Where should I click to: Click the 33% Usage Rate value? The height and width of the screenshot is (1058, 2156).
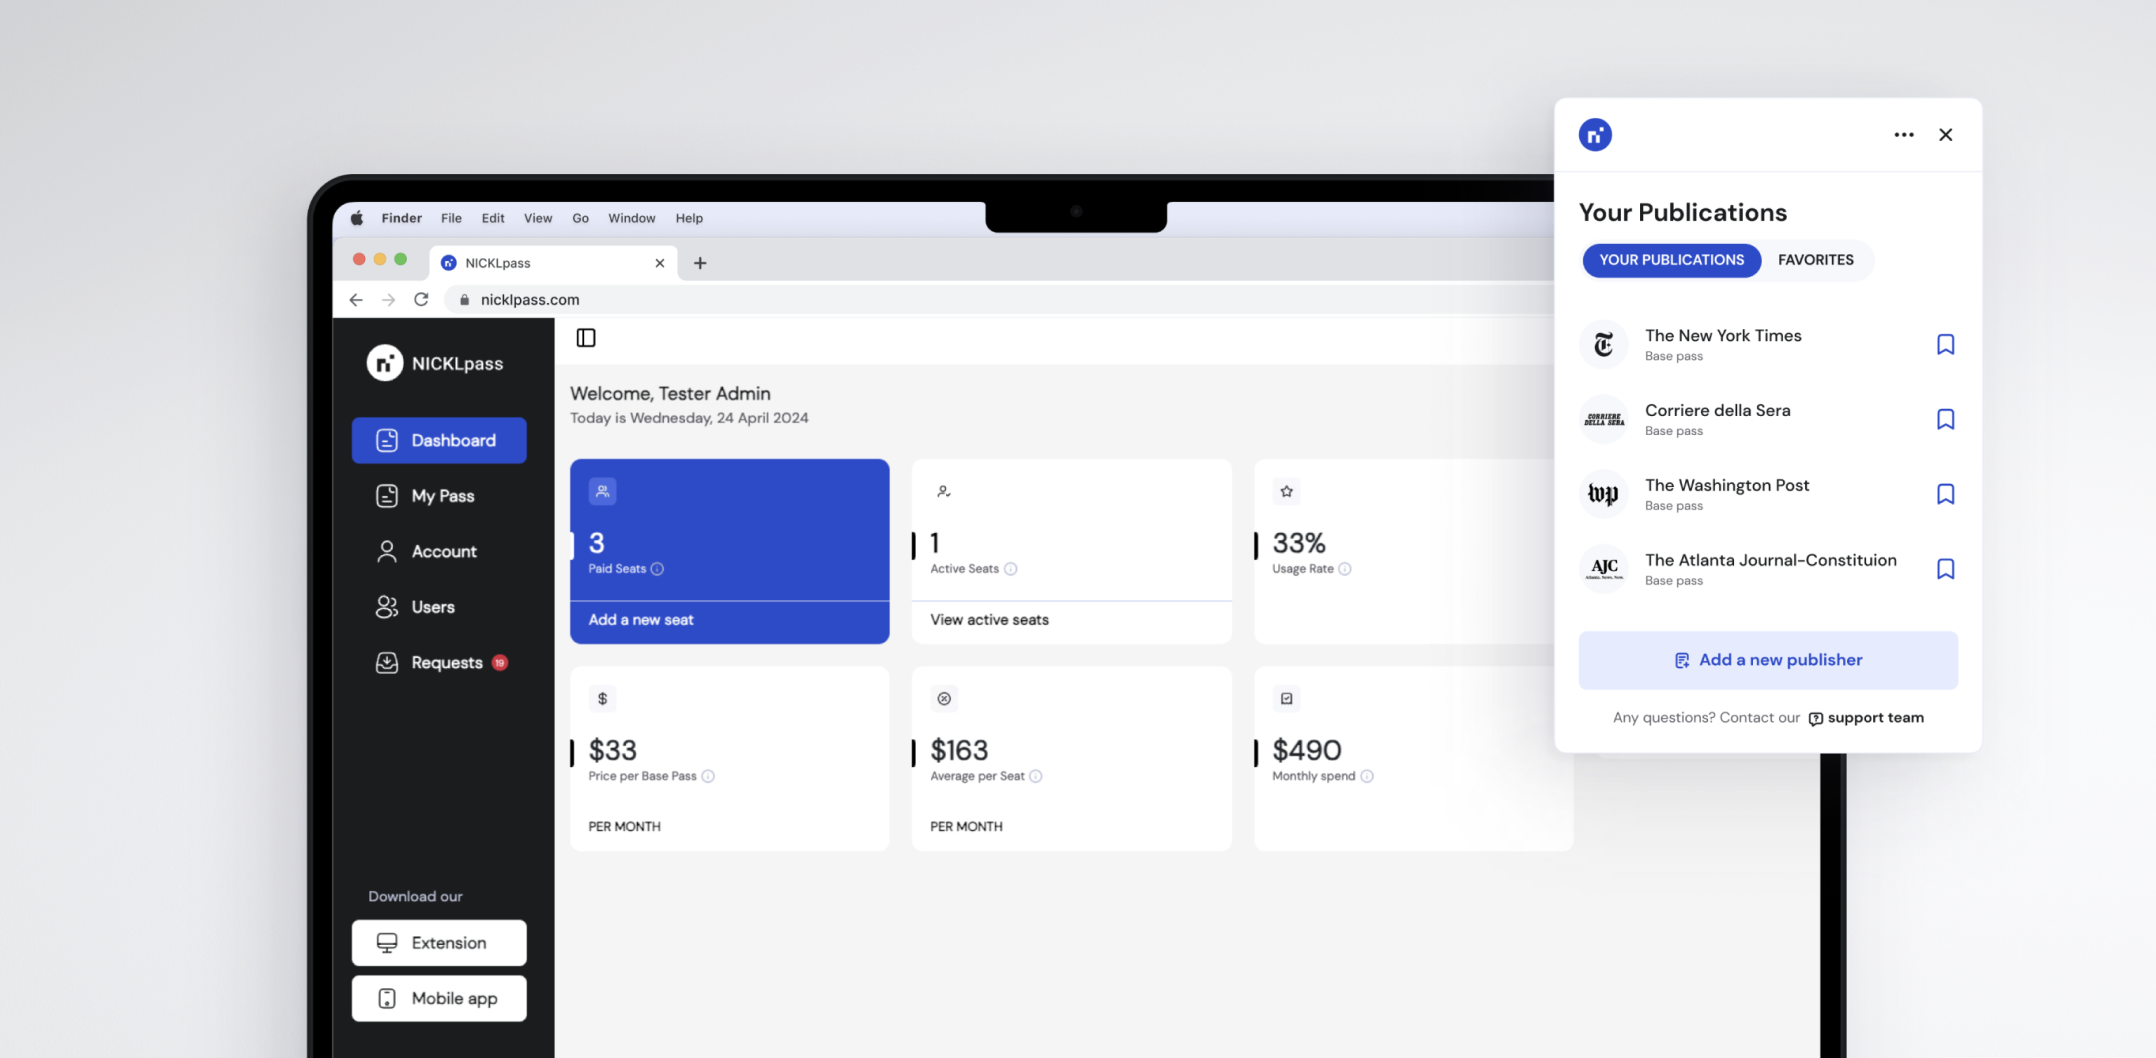(x=1299, y=543)
